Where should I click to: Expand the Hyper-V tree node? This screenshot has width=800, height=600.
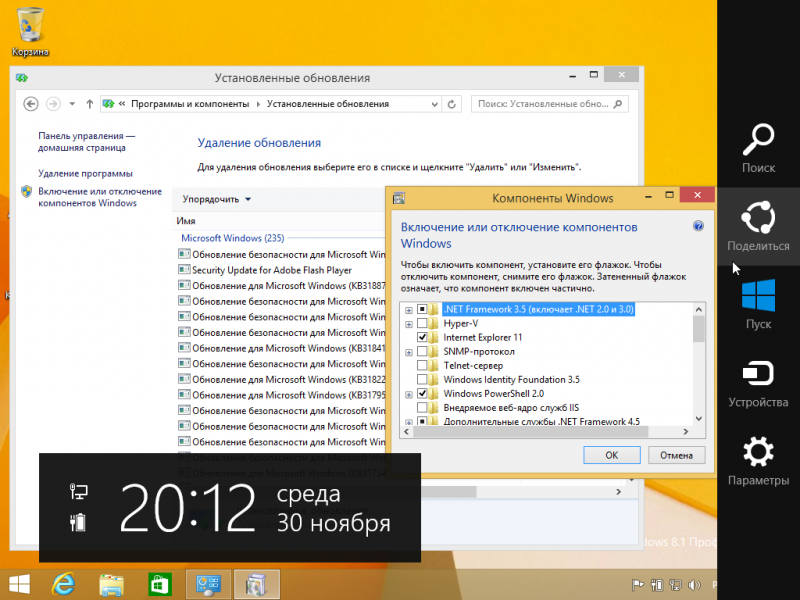pos(409,324)
